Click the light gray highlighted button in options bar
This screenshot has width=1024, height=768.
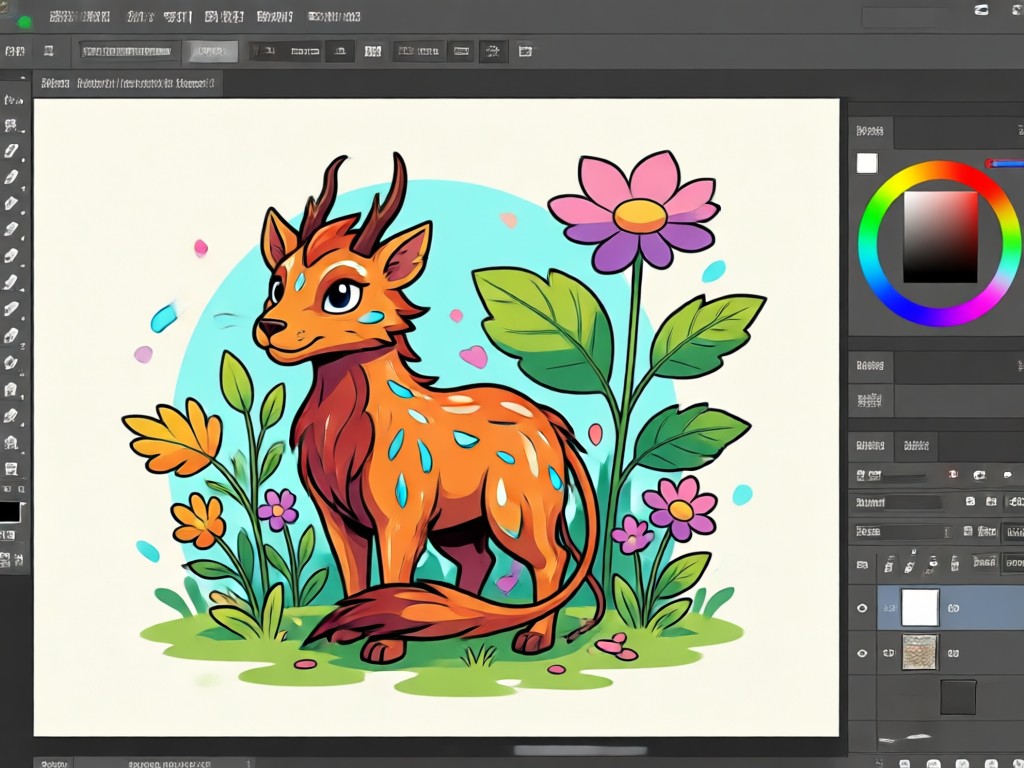click(210, 51)
